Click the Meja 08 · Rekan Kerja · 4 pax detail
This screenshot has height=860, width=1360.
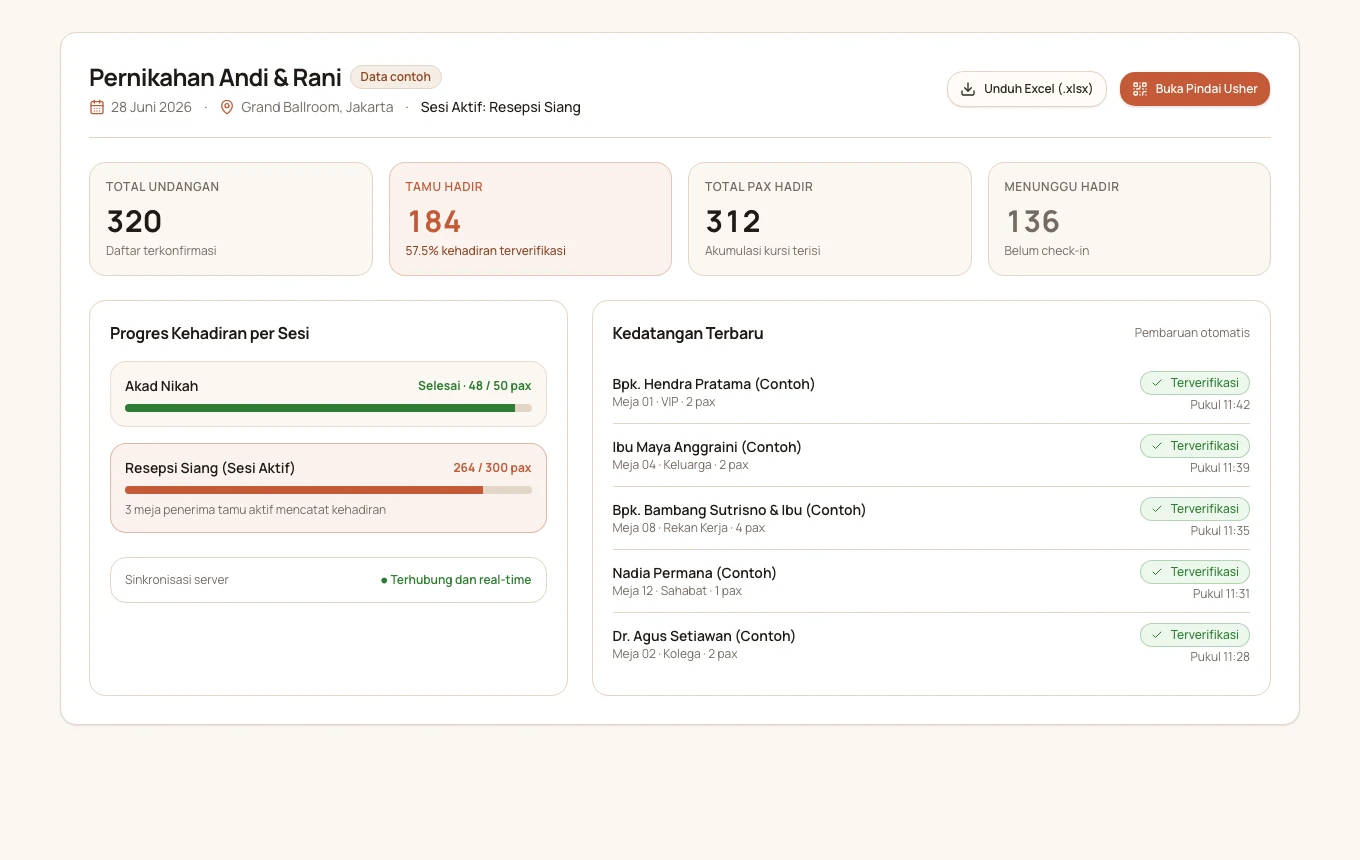[689, 528]
